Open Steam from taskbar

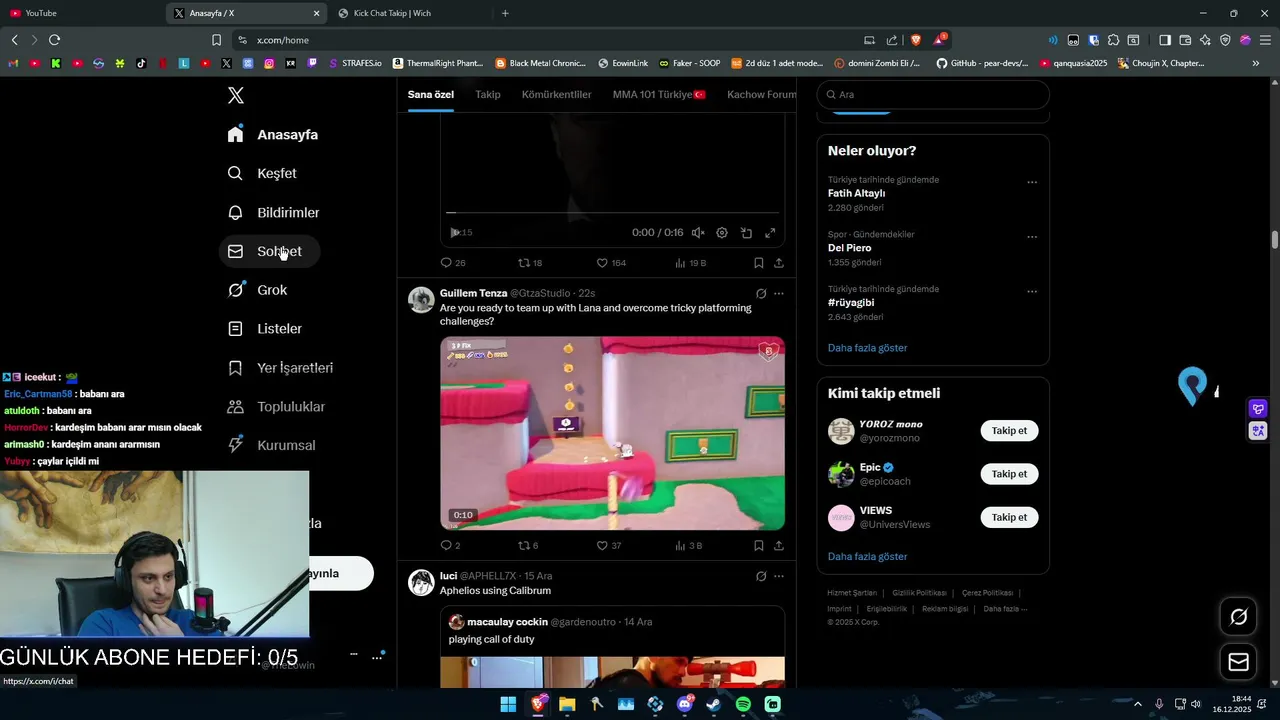[714, 704]
